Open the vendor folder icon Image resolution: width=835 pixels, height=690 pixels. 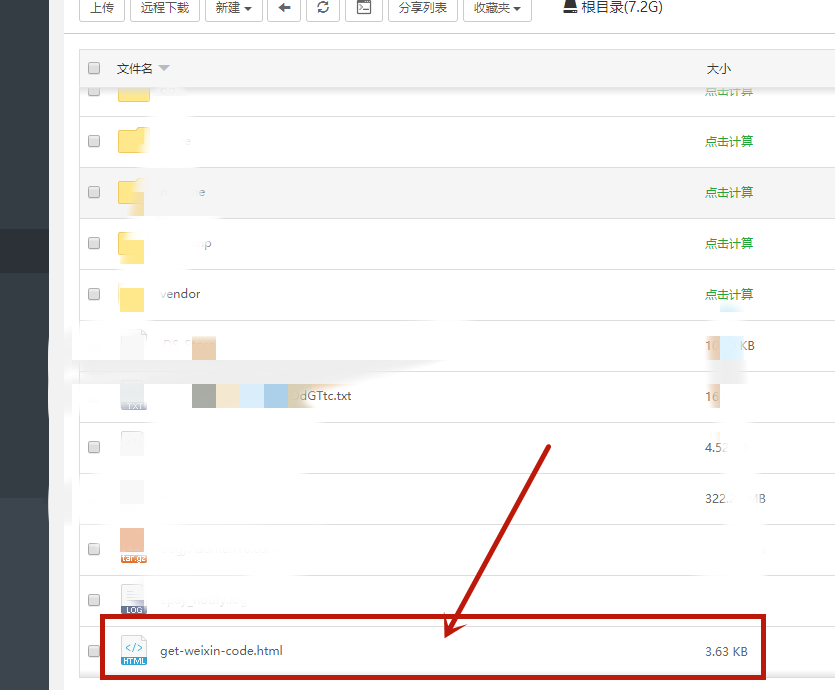click(132, 298)
